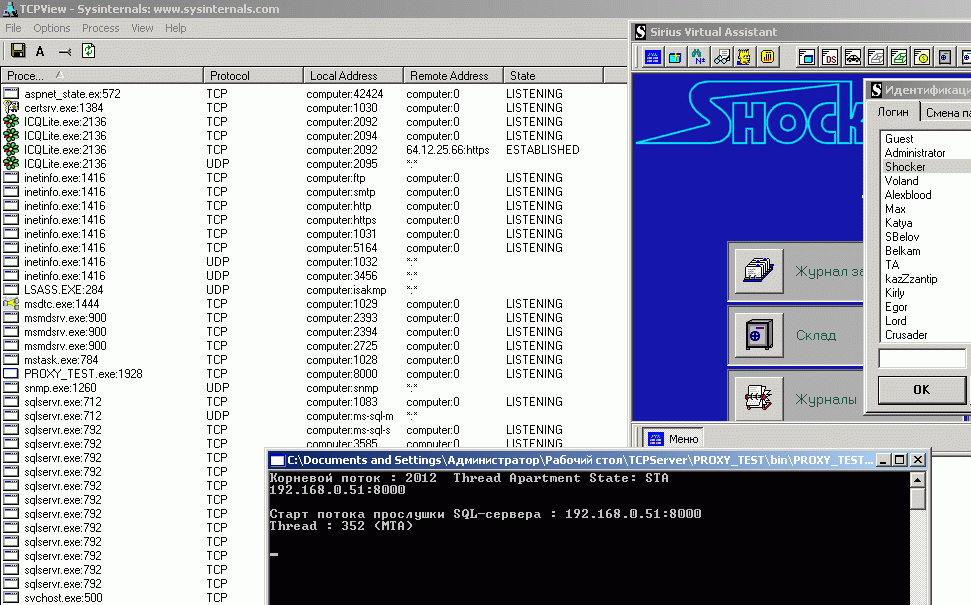The width and height of the screenshot is (971, 605).
Task: Click the Меню button in Sirius
Action: [673, 439]
